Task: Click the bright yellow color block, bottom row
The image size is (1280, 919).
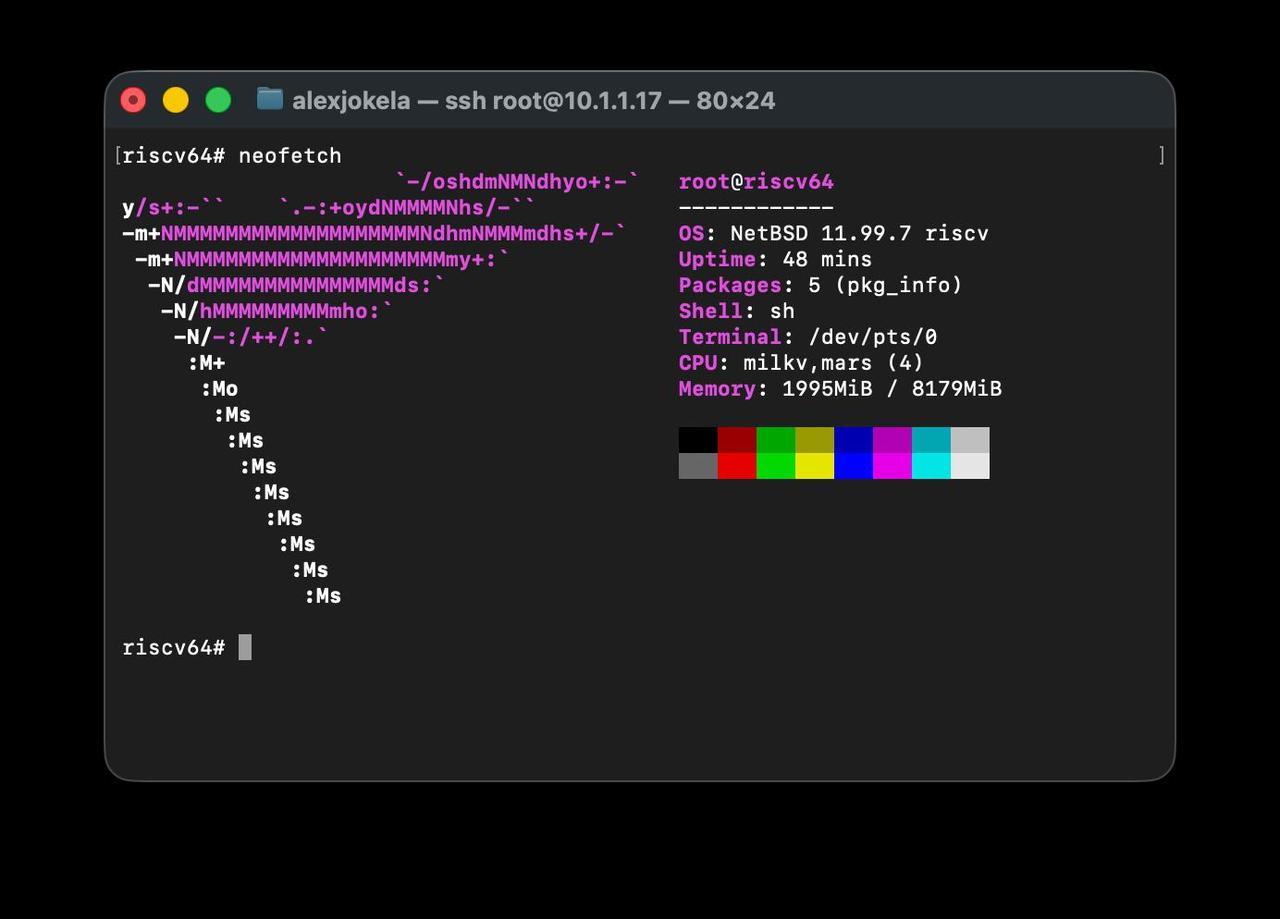Action: (x=815, y=466)
